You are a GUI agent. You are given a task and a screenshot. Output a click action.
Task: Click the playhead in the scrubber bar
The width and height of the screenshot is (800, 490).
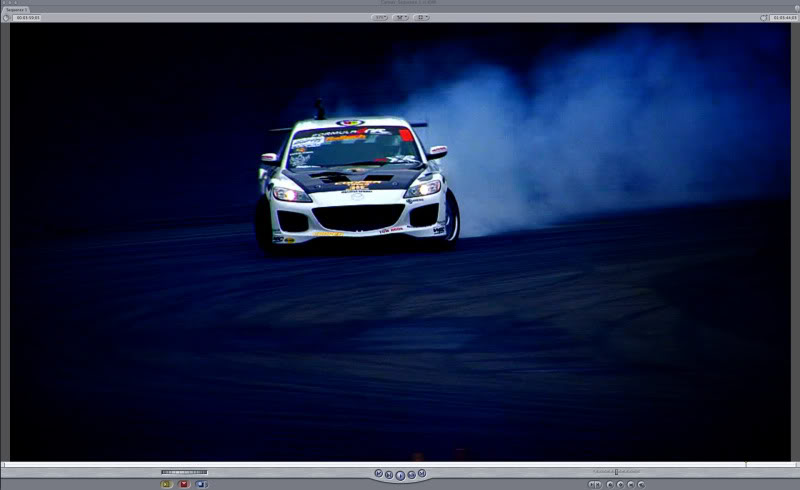[x=746, y=464]
